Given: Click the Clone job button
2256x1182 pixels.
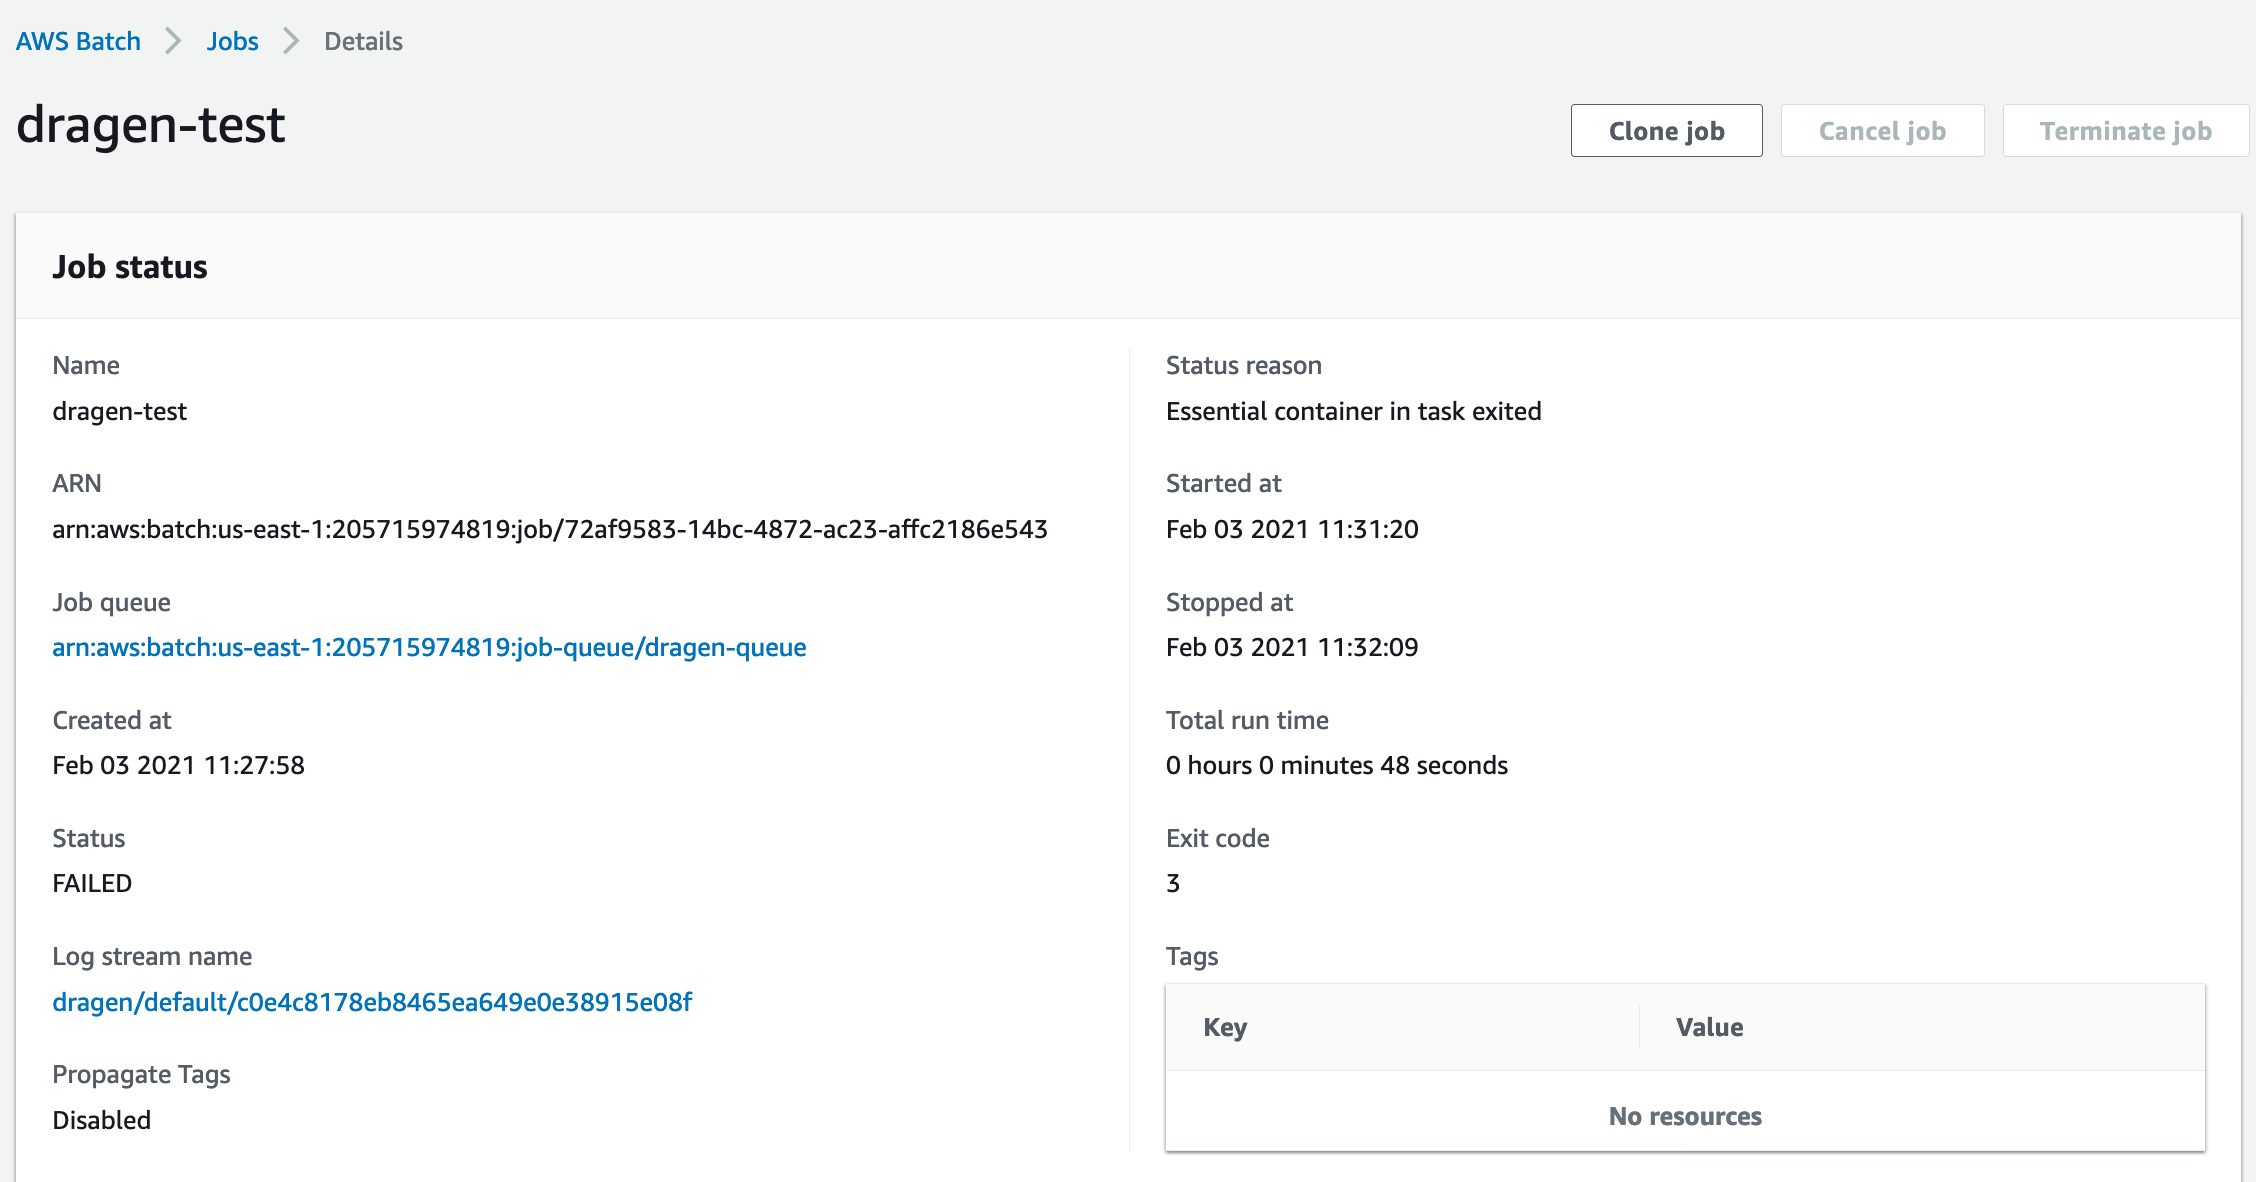Looking at the screenshot, I should click(x=1666, y=131).
